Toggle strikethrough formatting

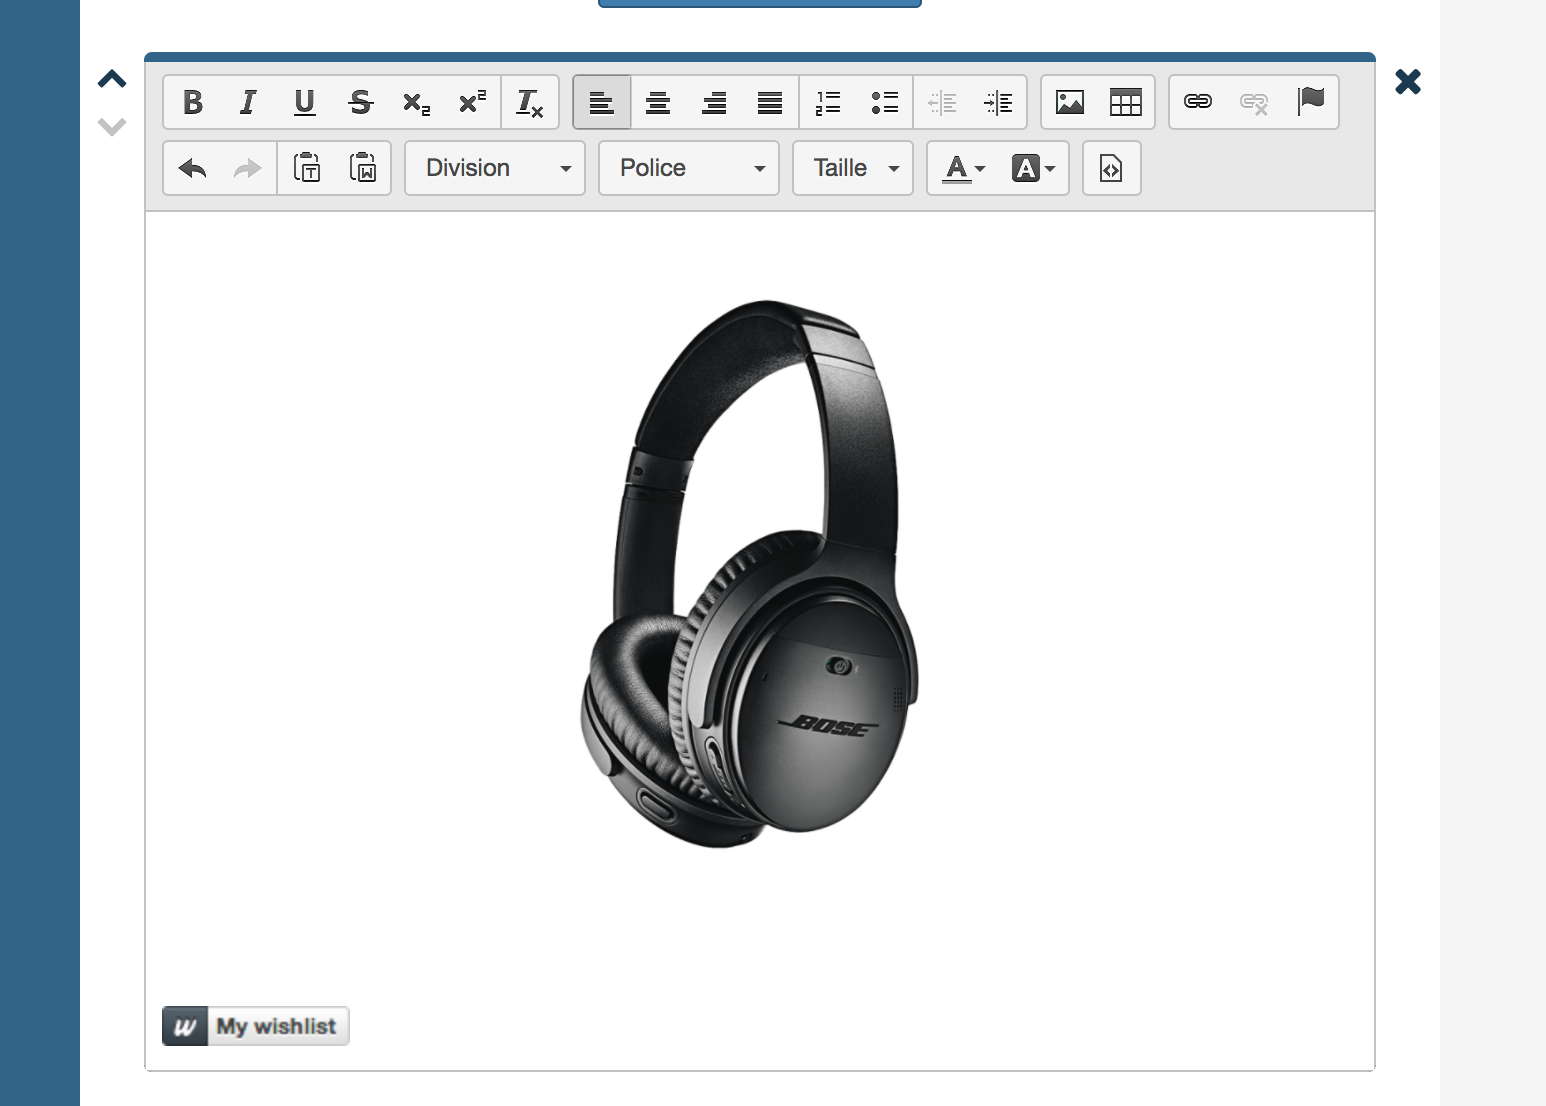point(361,102)
